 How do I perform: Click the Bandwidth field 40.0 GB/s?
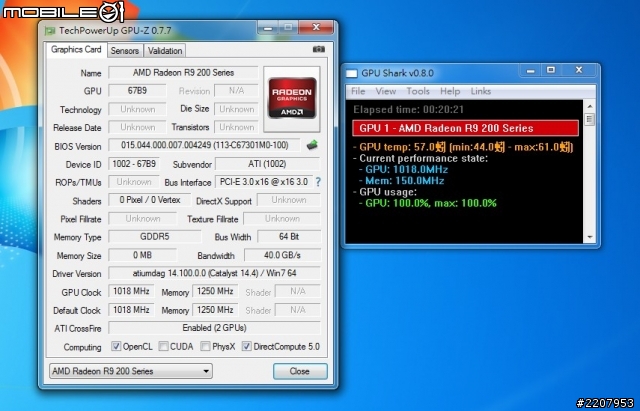[282, 255]
